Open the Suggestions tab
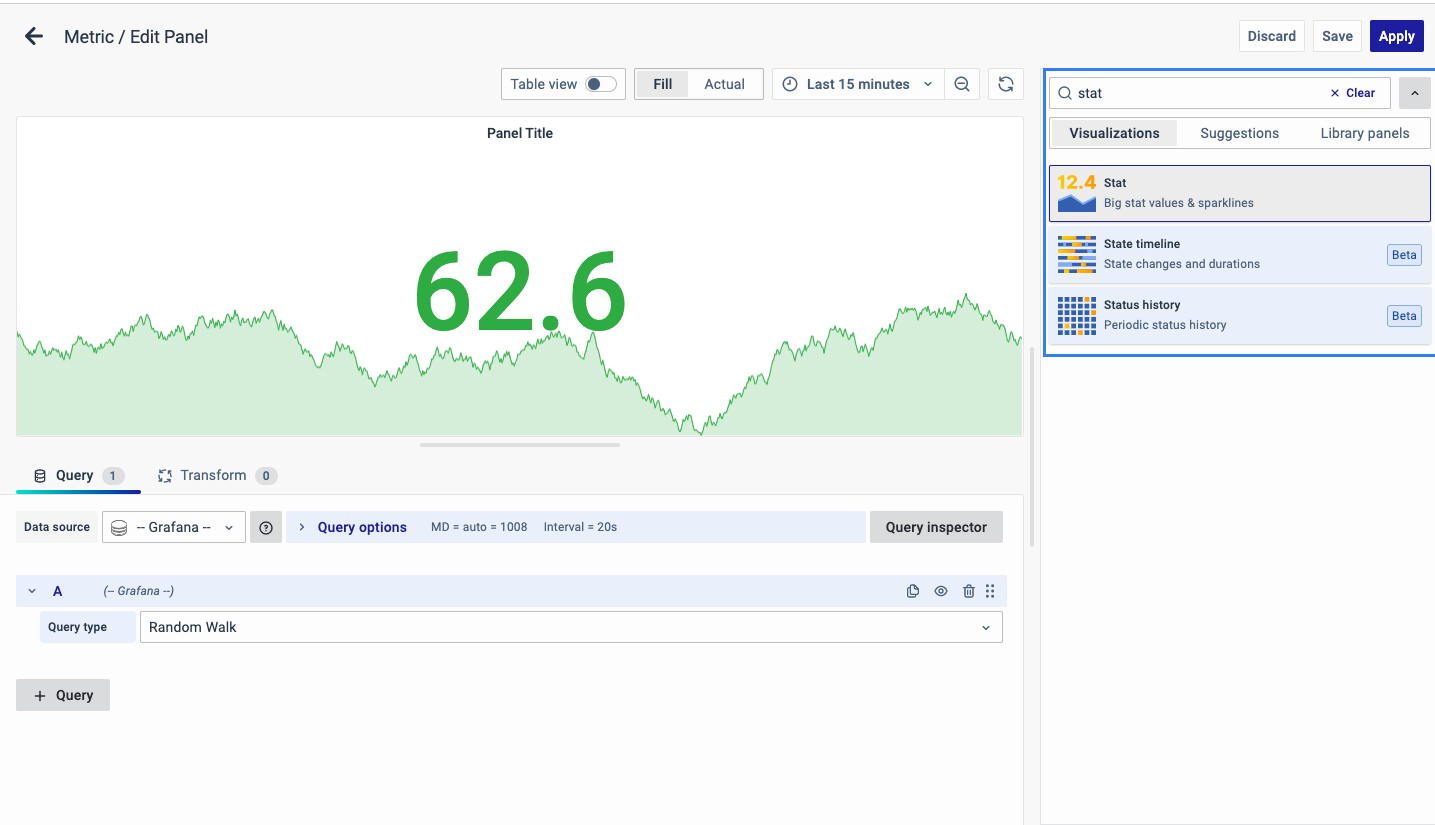Viewport: 1435px width, 825px height. 1239,133
